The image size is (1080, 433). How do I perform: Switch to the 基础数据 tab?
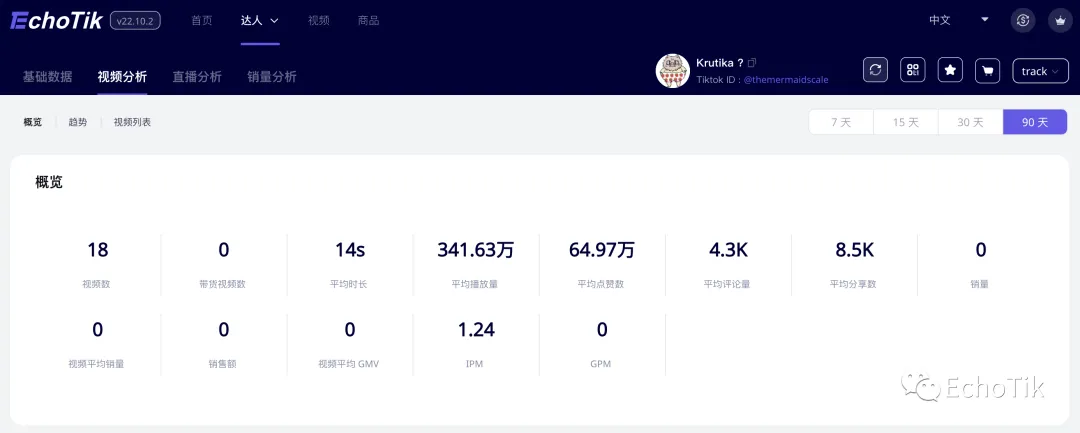(x=48, y=76)
